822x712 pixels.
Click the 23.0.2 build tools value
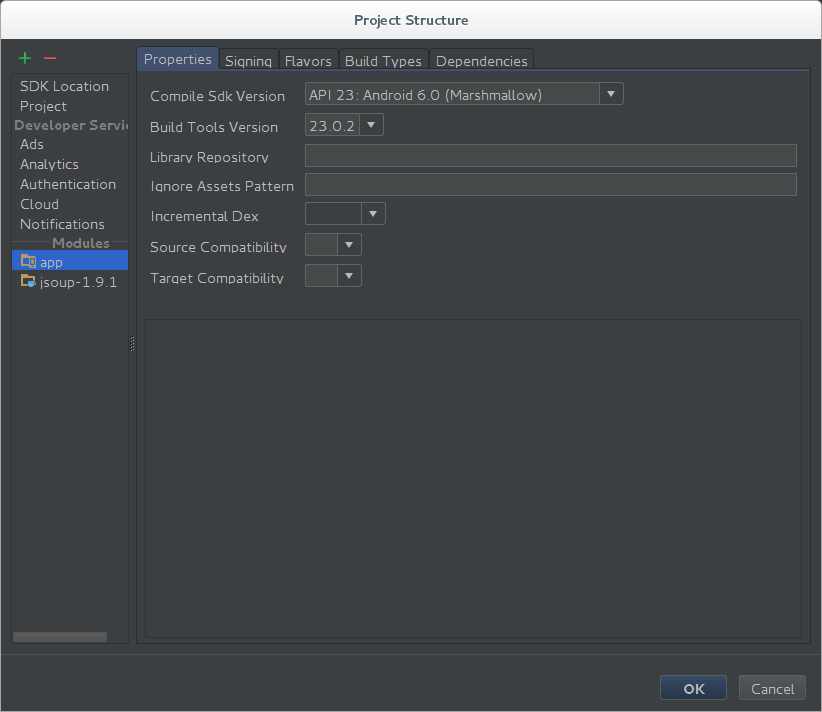(332, 125)
